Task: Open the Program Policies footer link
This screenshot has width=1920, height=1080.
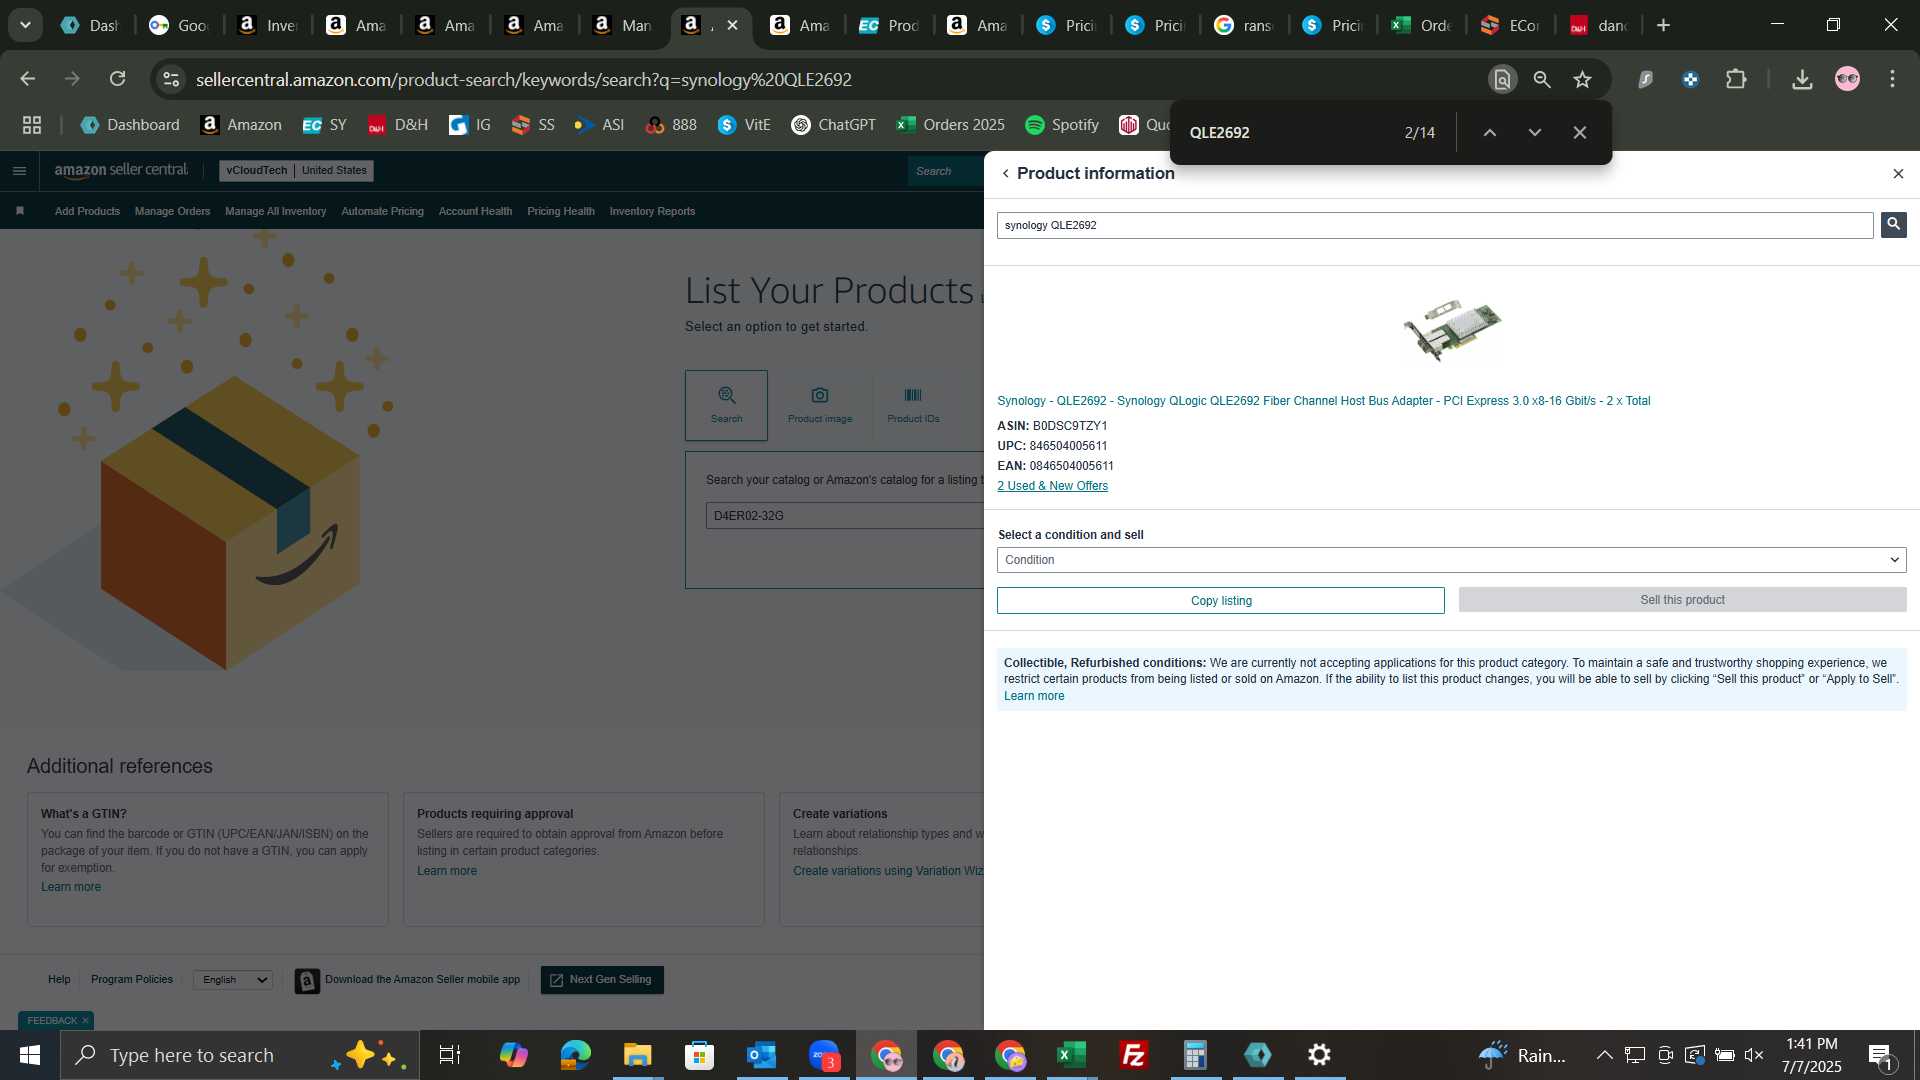Action: (132, 980)
